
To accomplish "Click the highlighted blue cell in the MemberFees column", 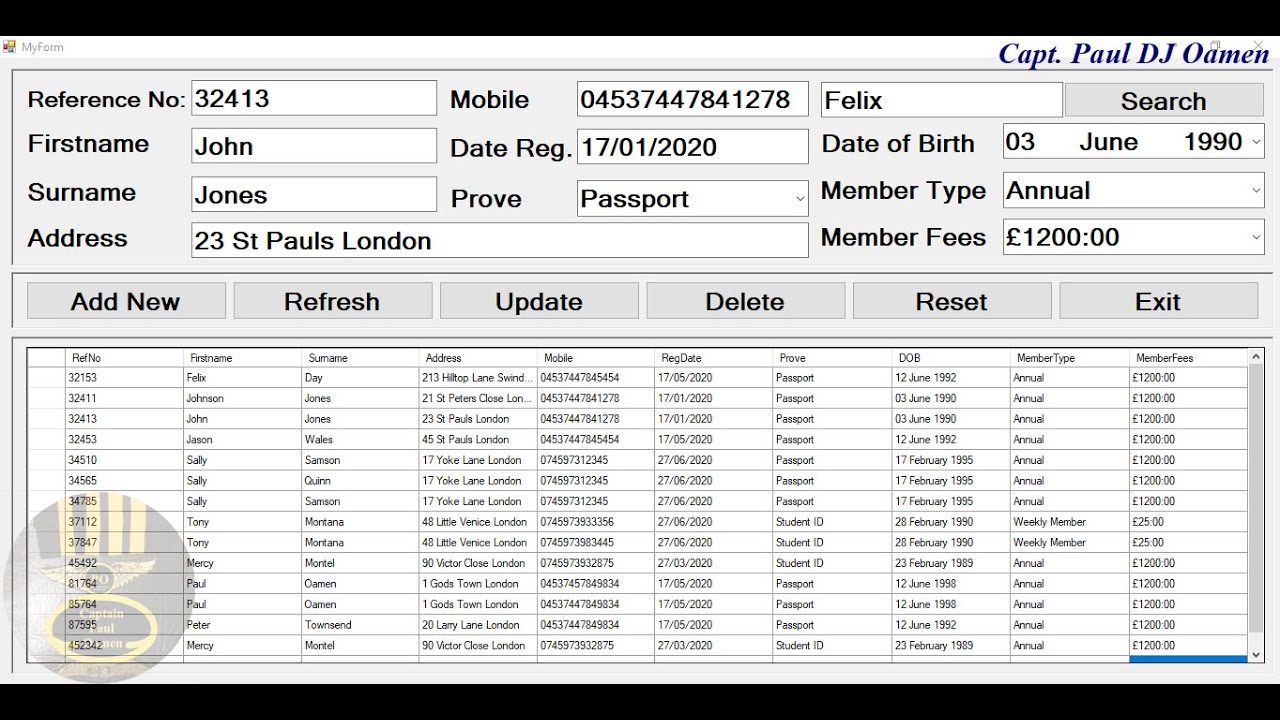I will pyautogui.click(x=1188, y=659).
